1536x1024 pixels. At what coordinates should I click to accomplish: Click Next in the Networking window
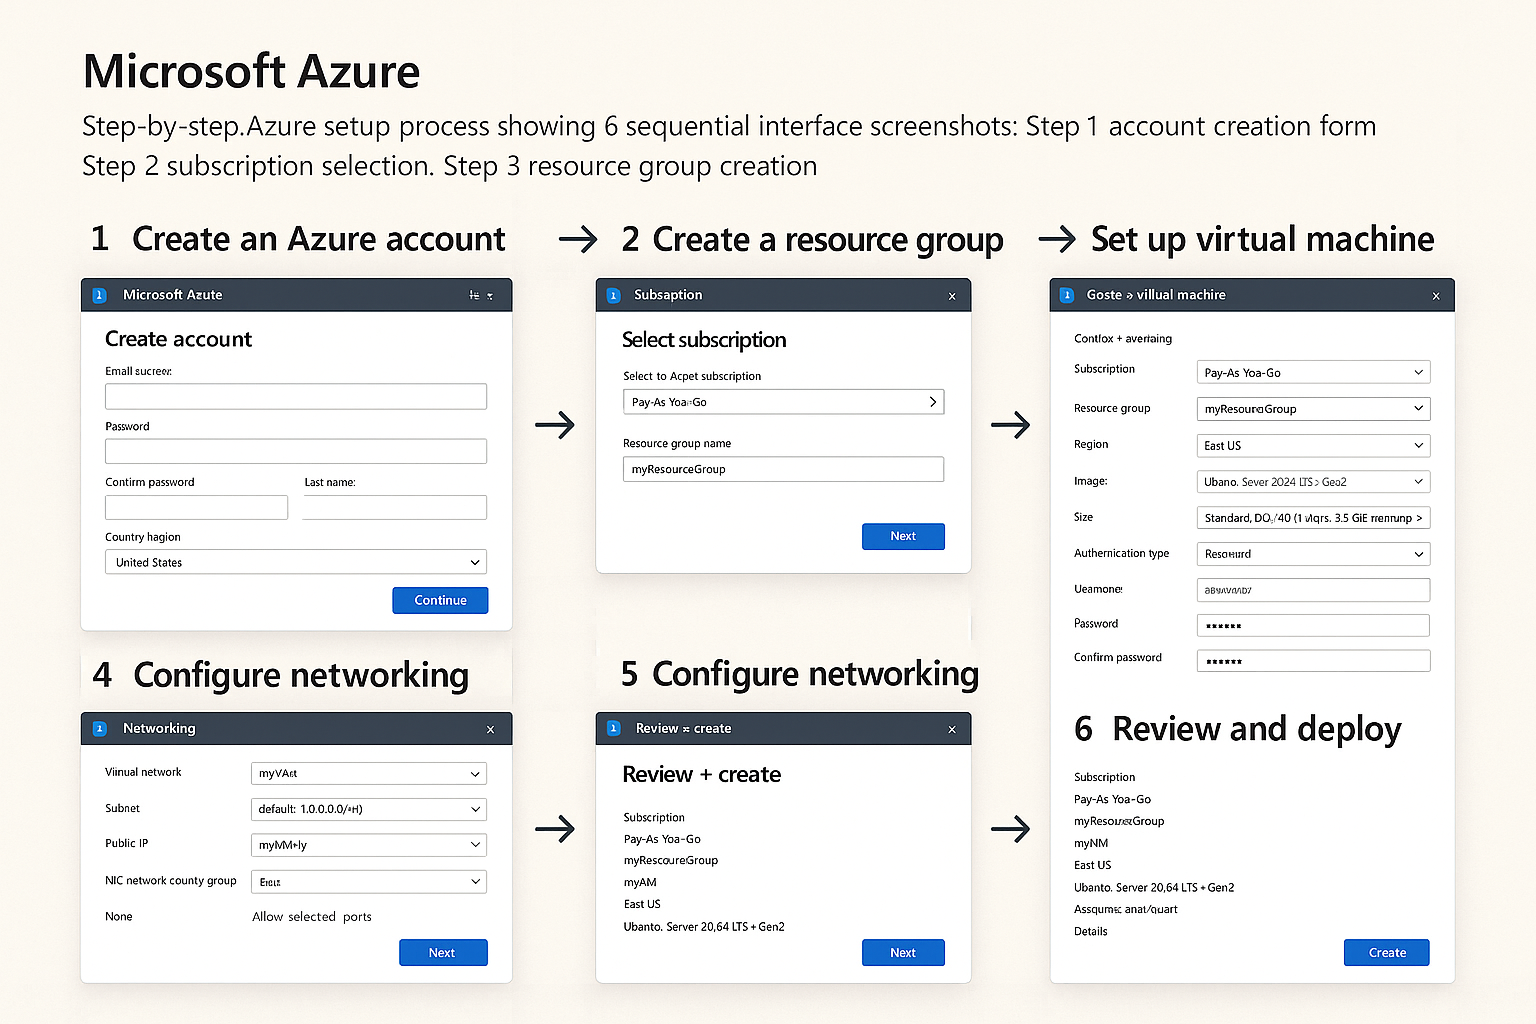[x=442, y=953]
